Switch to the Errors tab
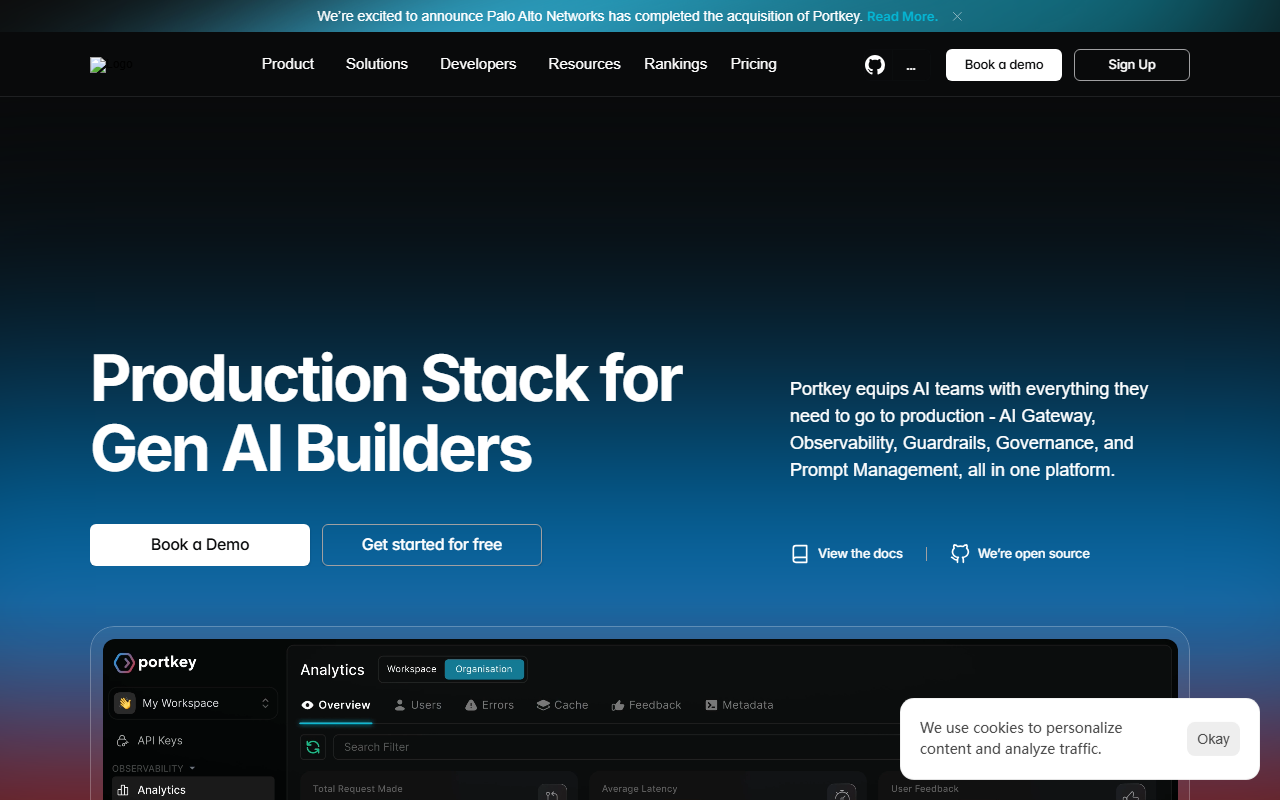 tap(489, 705)
